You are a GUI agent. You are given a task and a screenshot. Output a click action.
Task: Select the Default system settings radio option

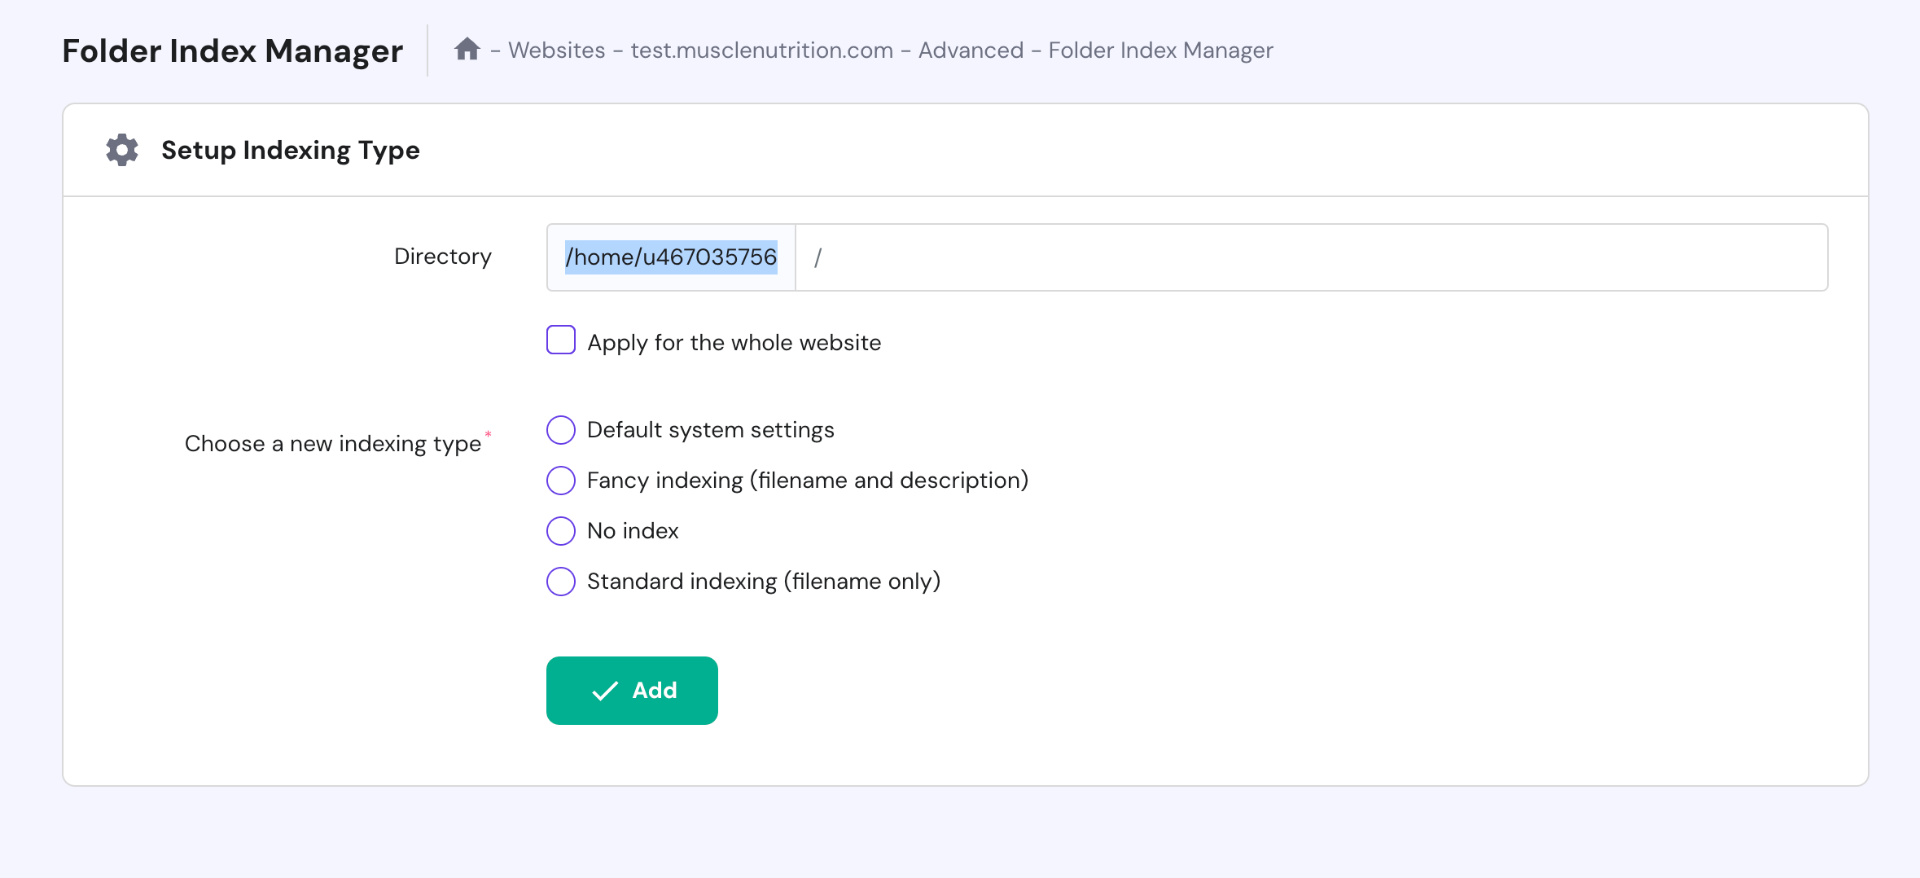[561, 430]
